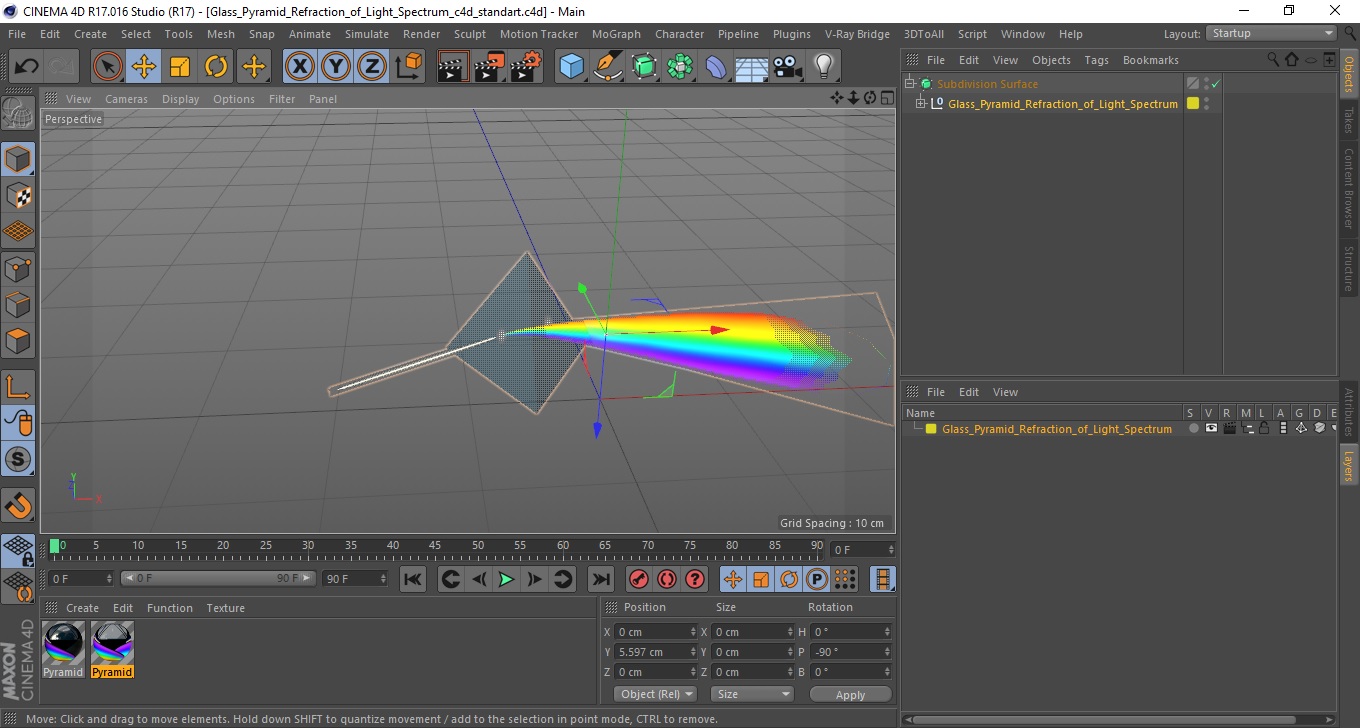
Task: Open the Layout Startup dropdown
Action: (1272, 33)
